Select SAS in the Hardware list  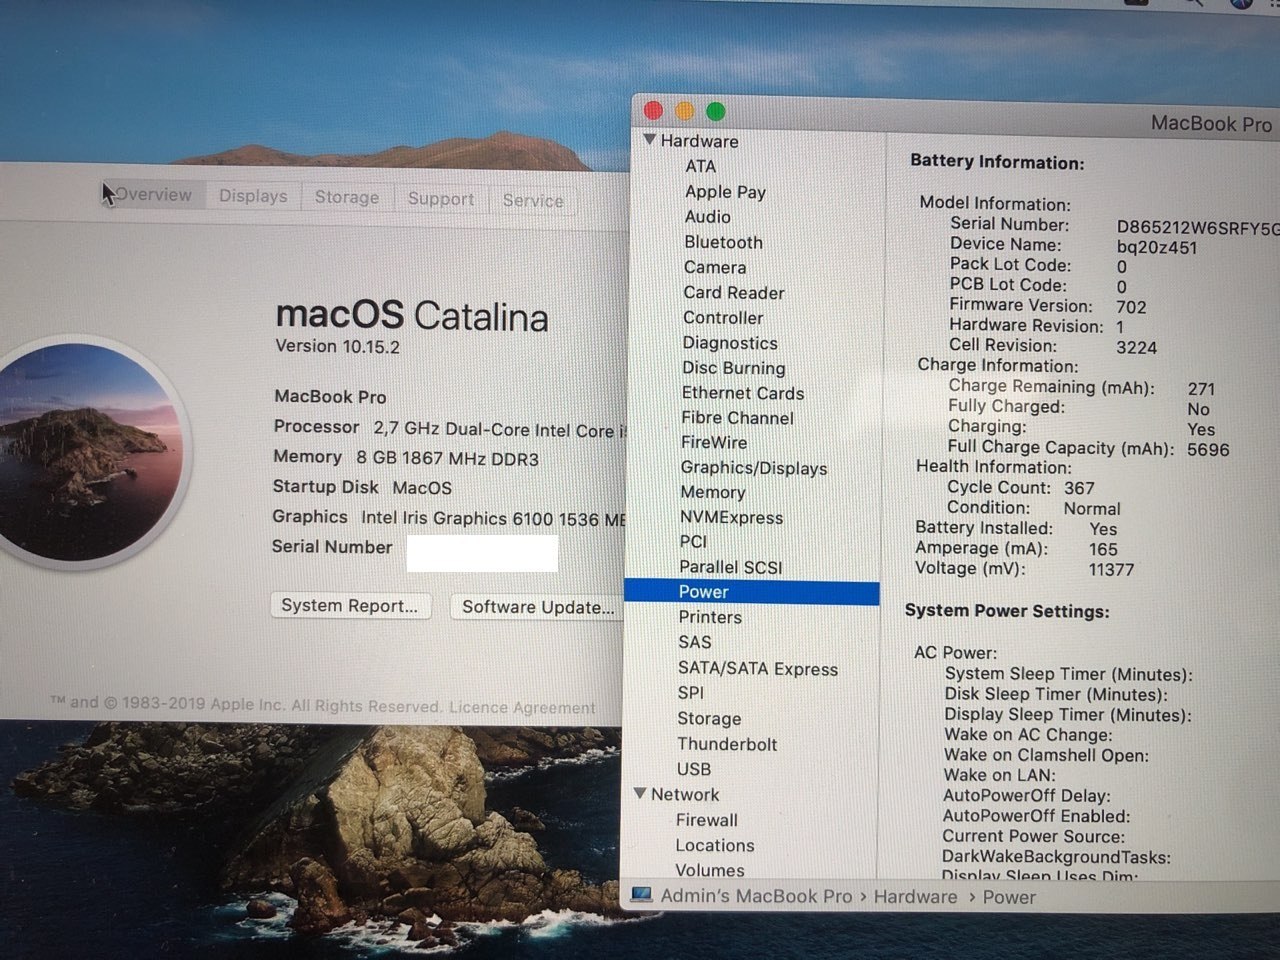tap(694, 642)
